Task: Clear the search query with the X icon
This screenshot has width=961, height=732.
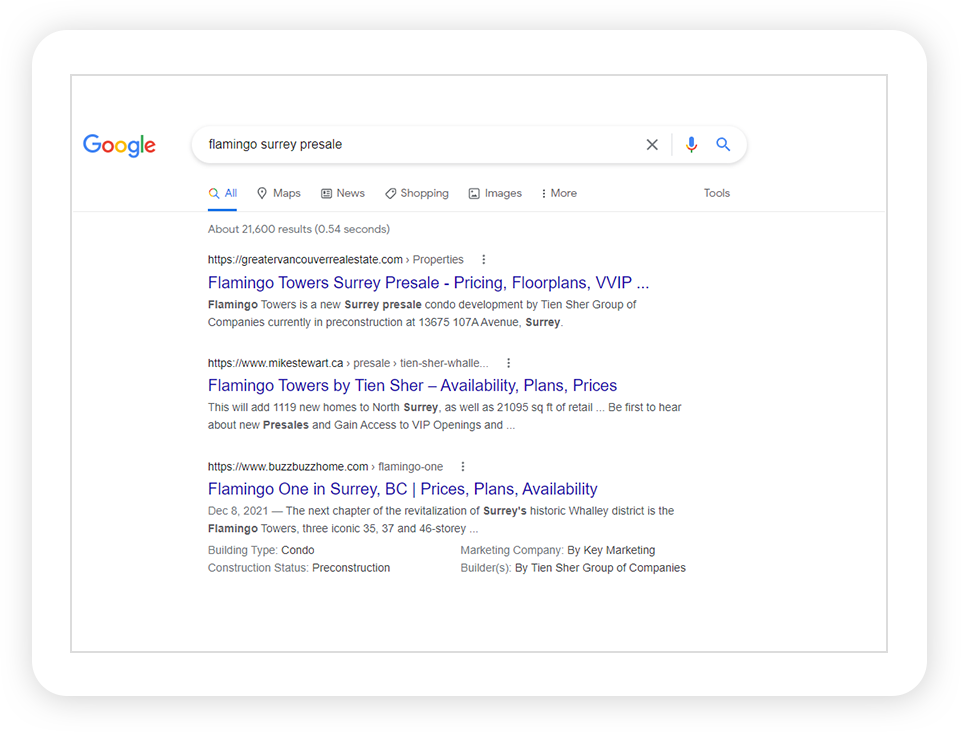Action: 652,145
